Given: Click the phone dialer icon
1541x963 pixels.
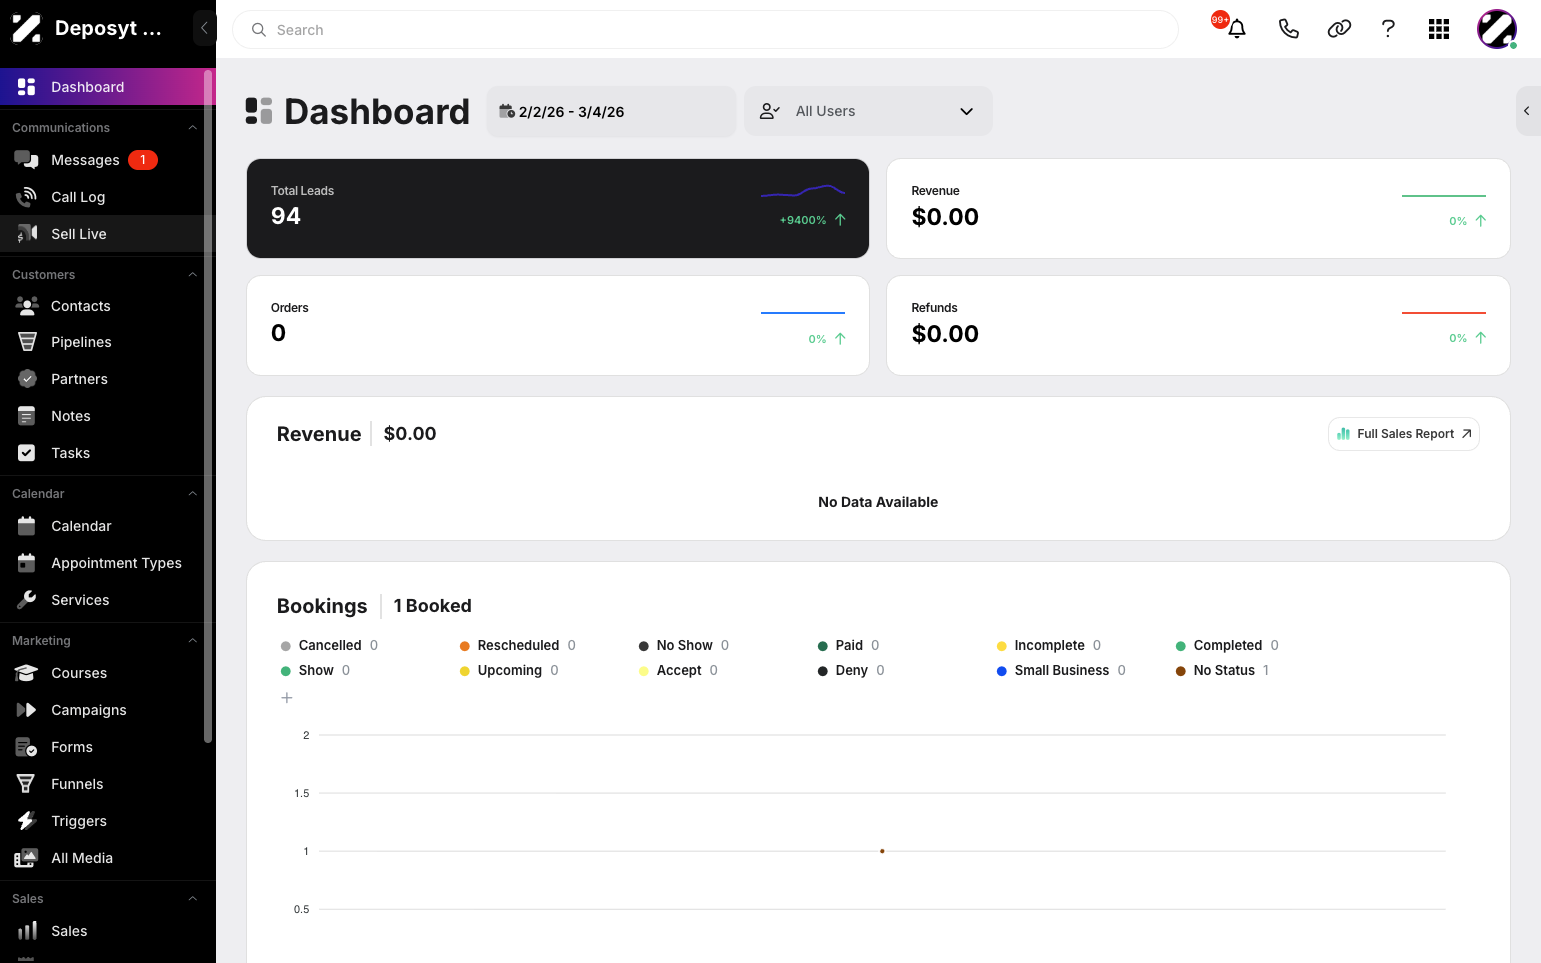Looking at the screenshot, I should pos(1289,29).
